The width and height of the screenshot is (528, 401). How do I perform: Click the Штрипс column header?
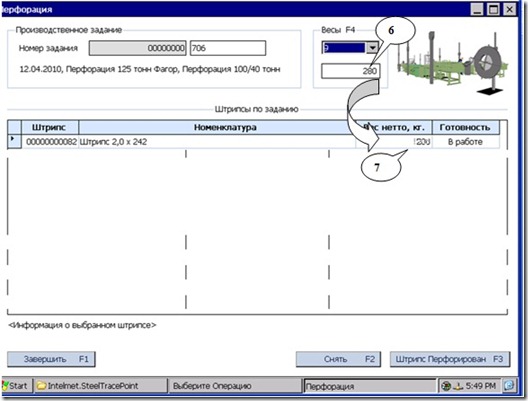coord(50,127)
